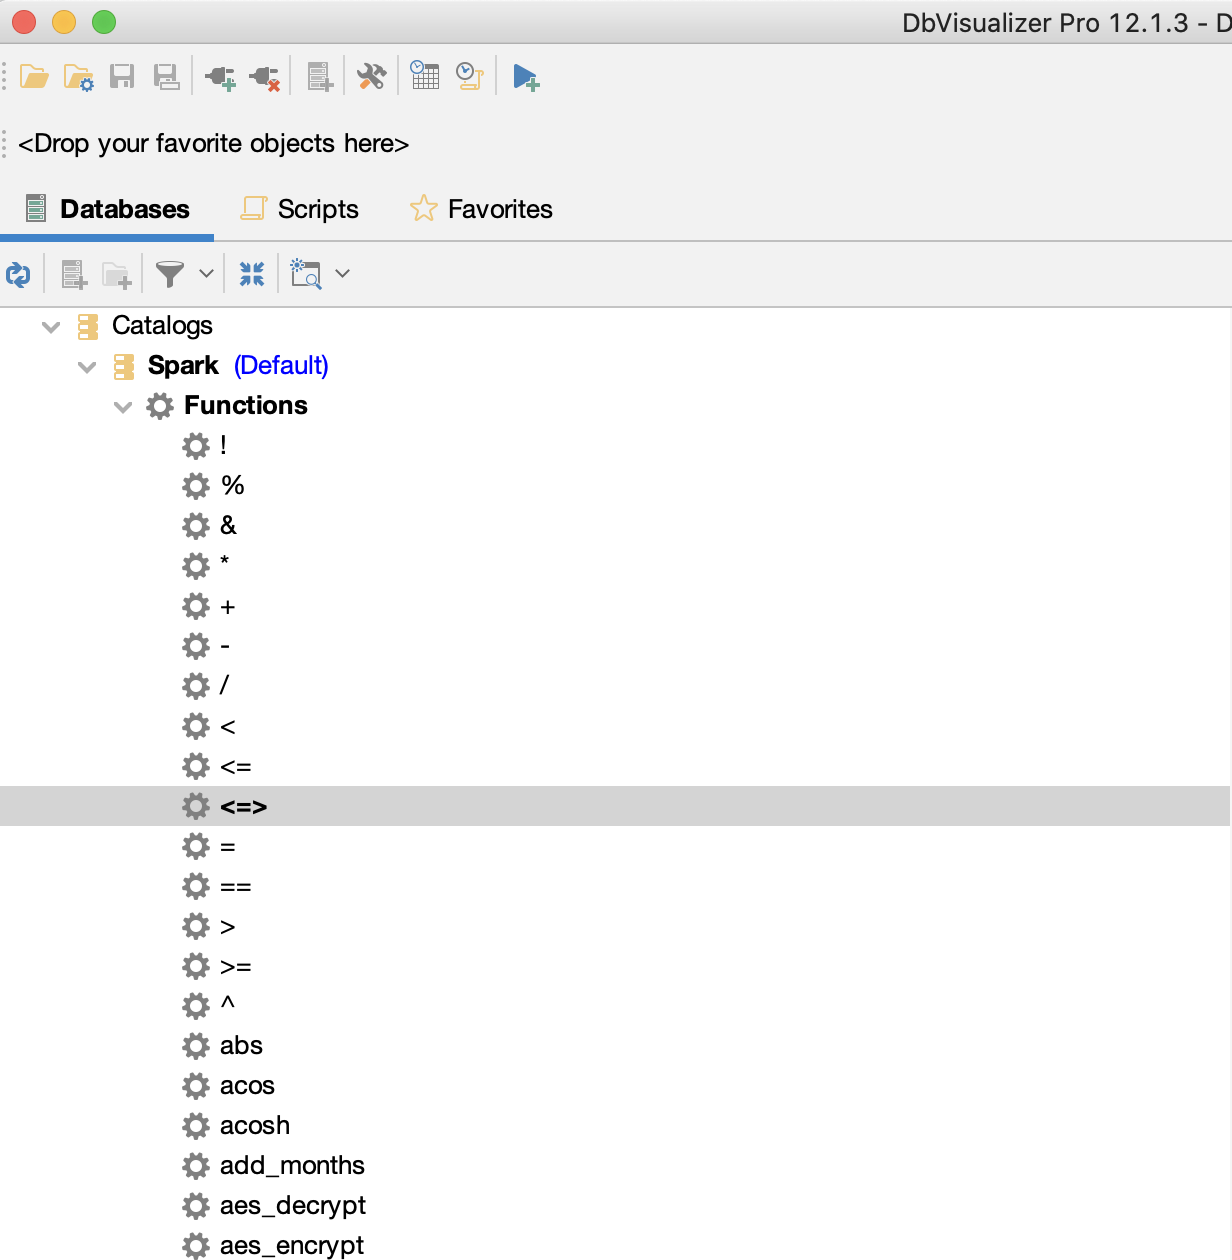Image resolution: width=1232 pixels, height=1260 pixels.
Task: Click the gear icon beside Functions
Action: (x=160, y=406)
